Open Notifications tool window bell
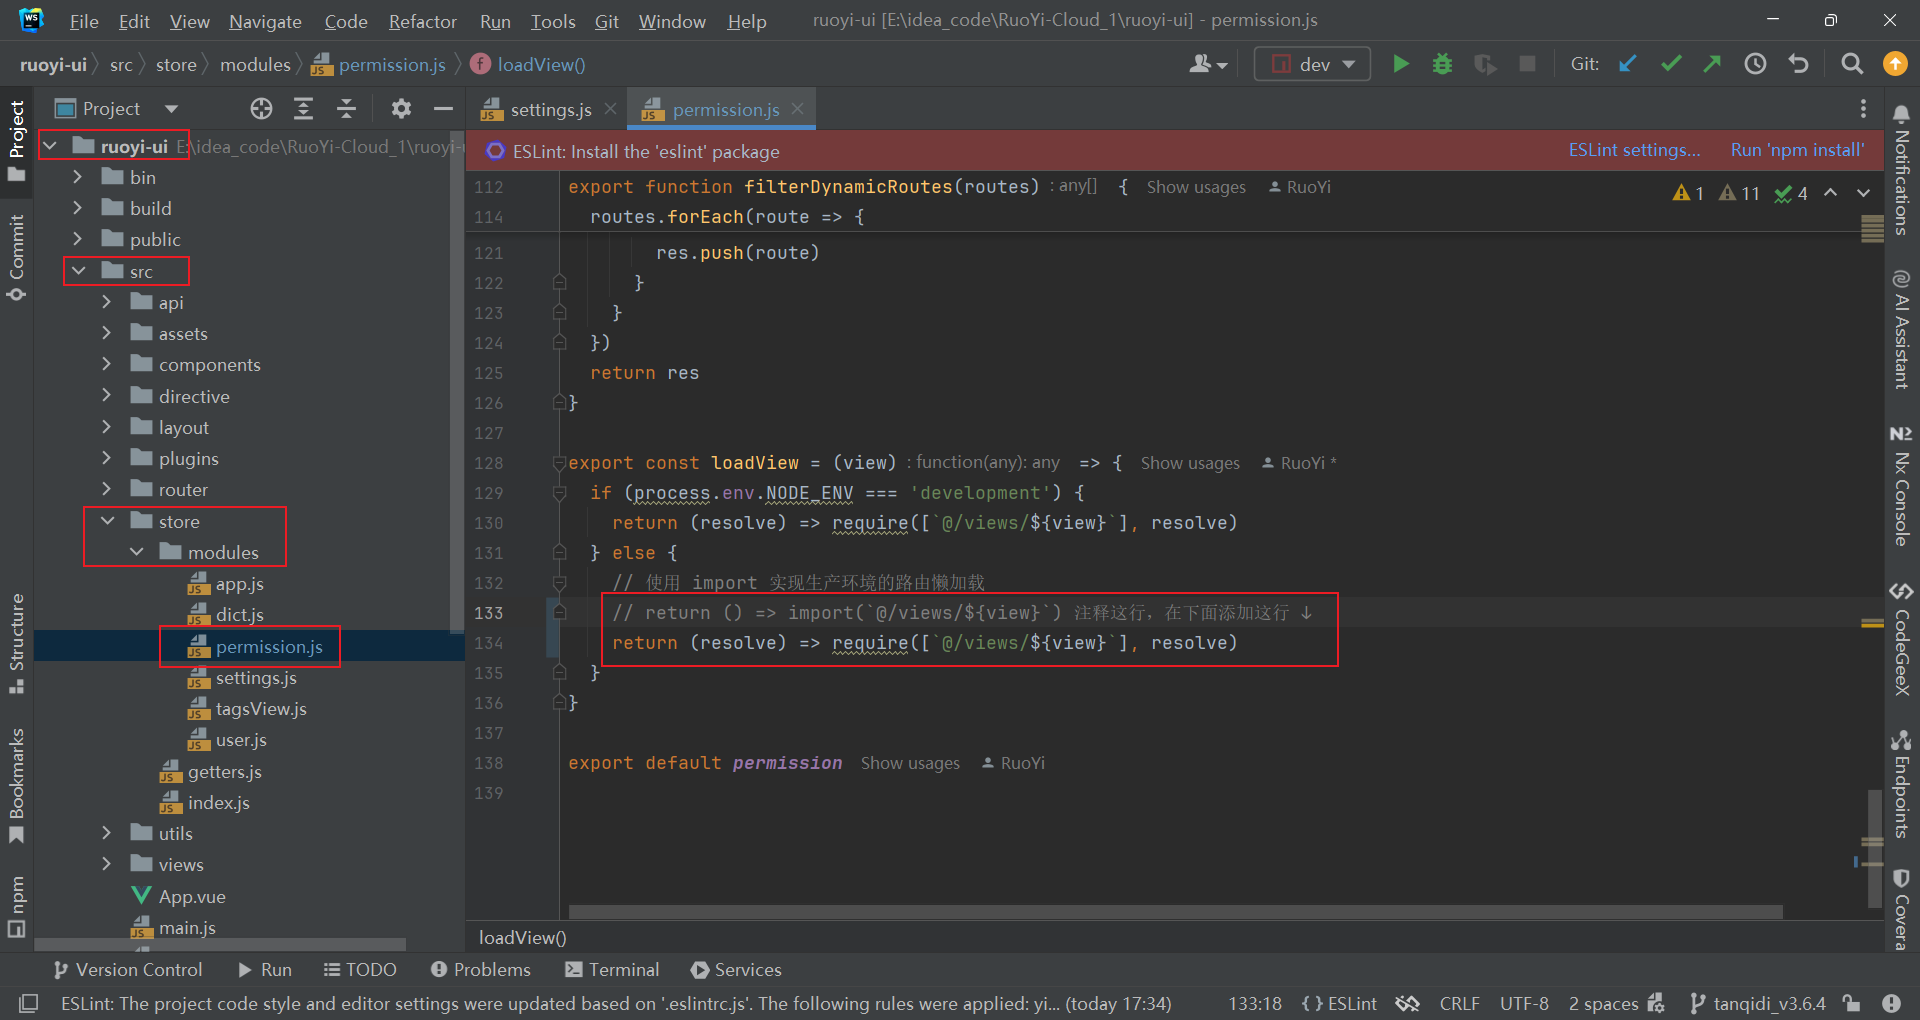Screen dimensions: 1920x1020 (x=1901, y=171)
